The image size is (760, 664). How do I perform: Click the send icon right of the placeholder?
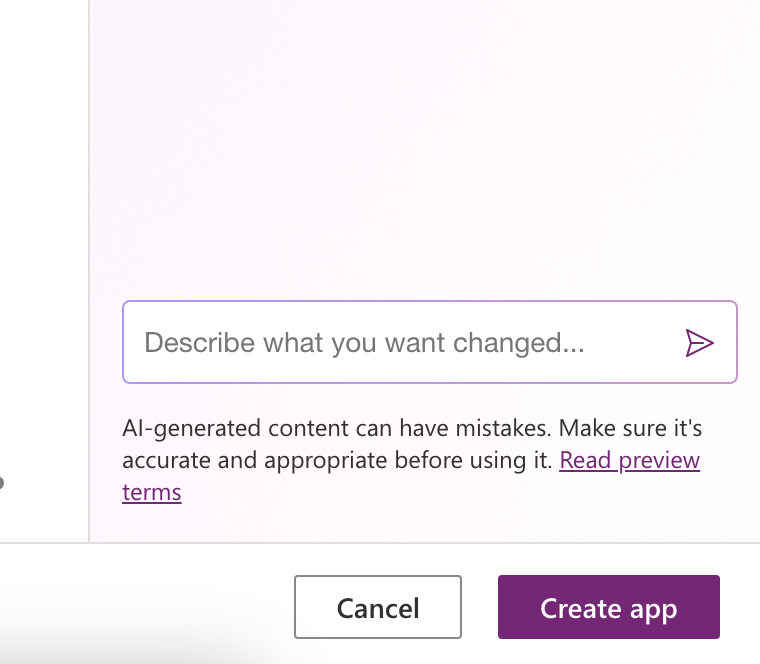pyautogui.click(x=699, y=343)
